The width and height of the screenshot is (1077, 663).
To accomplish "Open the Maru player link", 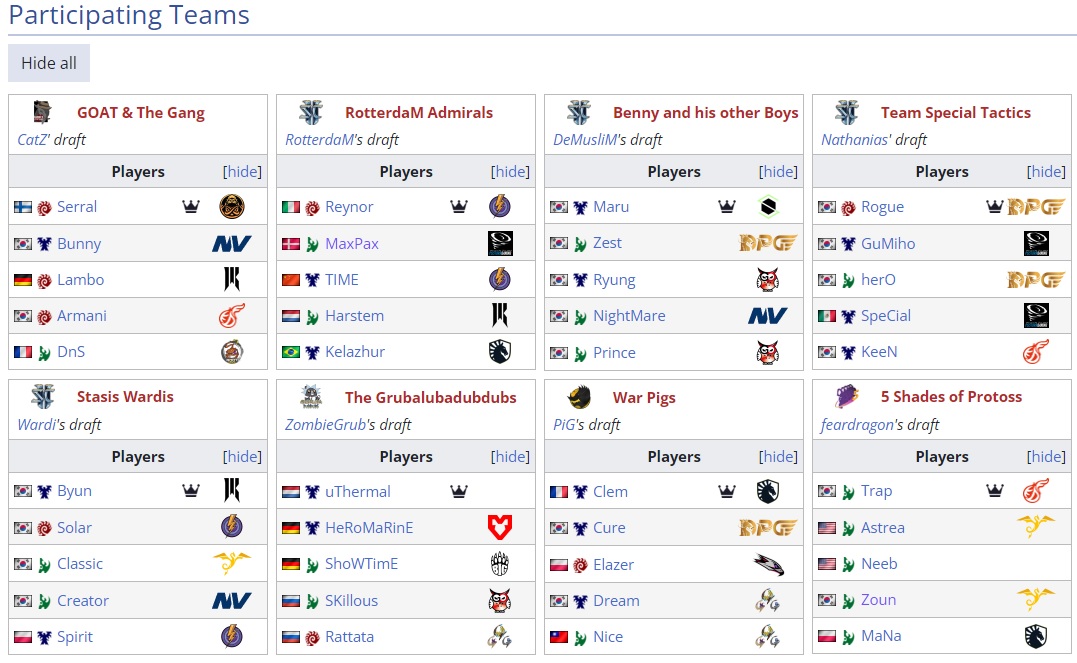I will (x=611, y=207).
